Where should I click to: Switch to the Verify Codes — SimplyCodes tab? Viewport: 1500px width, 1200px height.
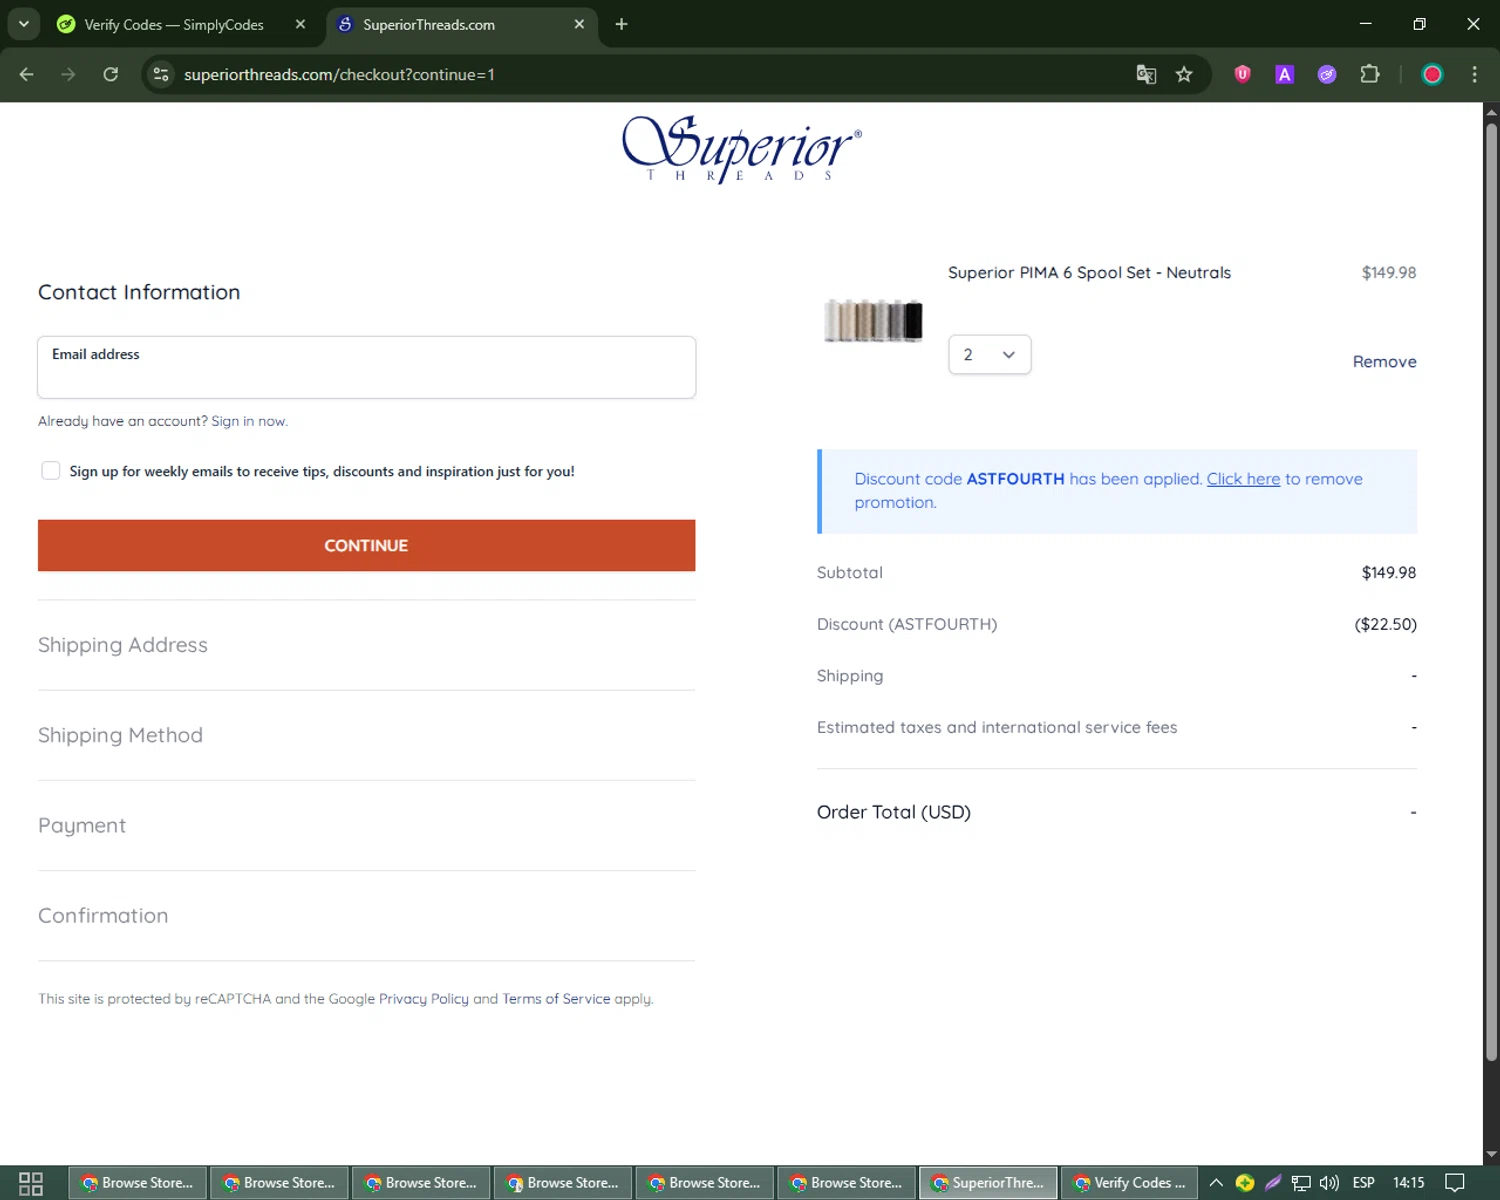tap(174, 24)
